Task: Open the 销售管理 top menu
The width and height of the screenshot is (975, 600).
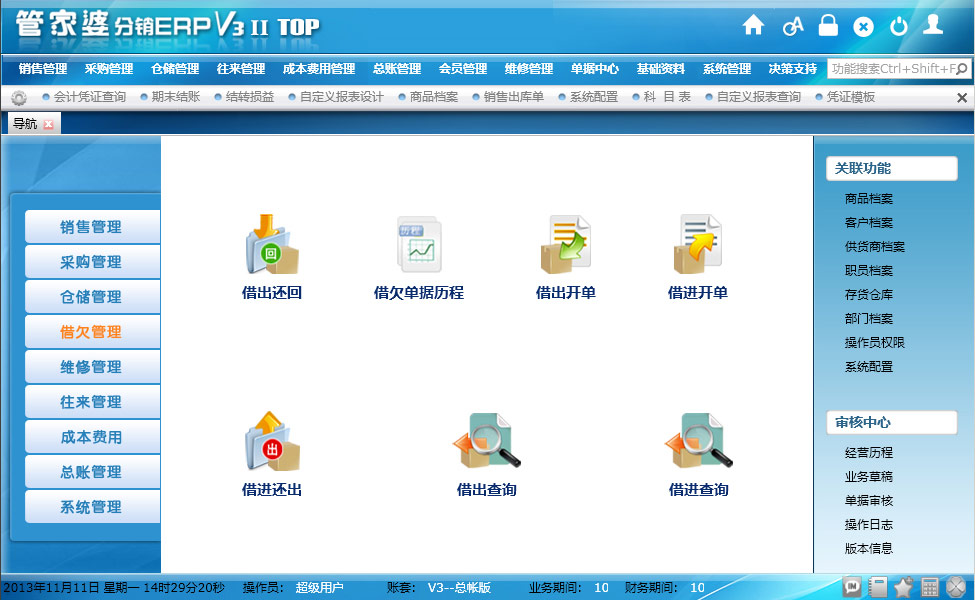Action: (43, 69)
